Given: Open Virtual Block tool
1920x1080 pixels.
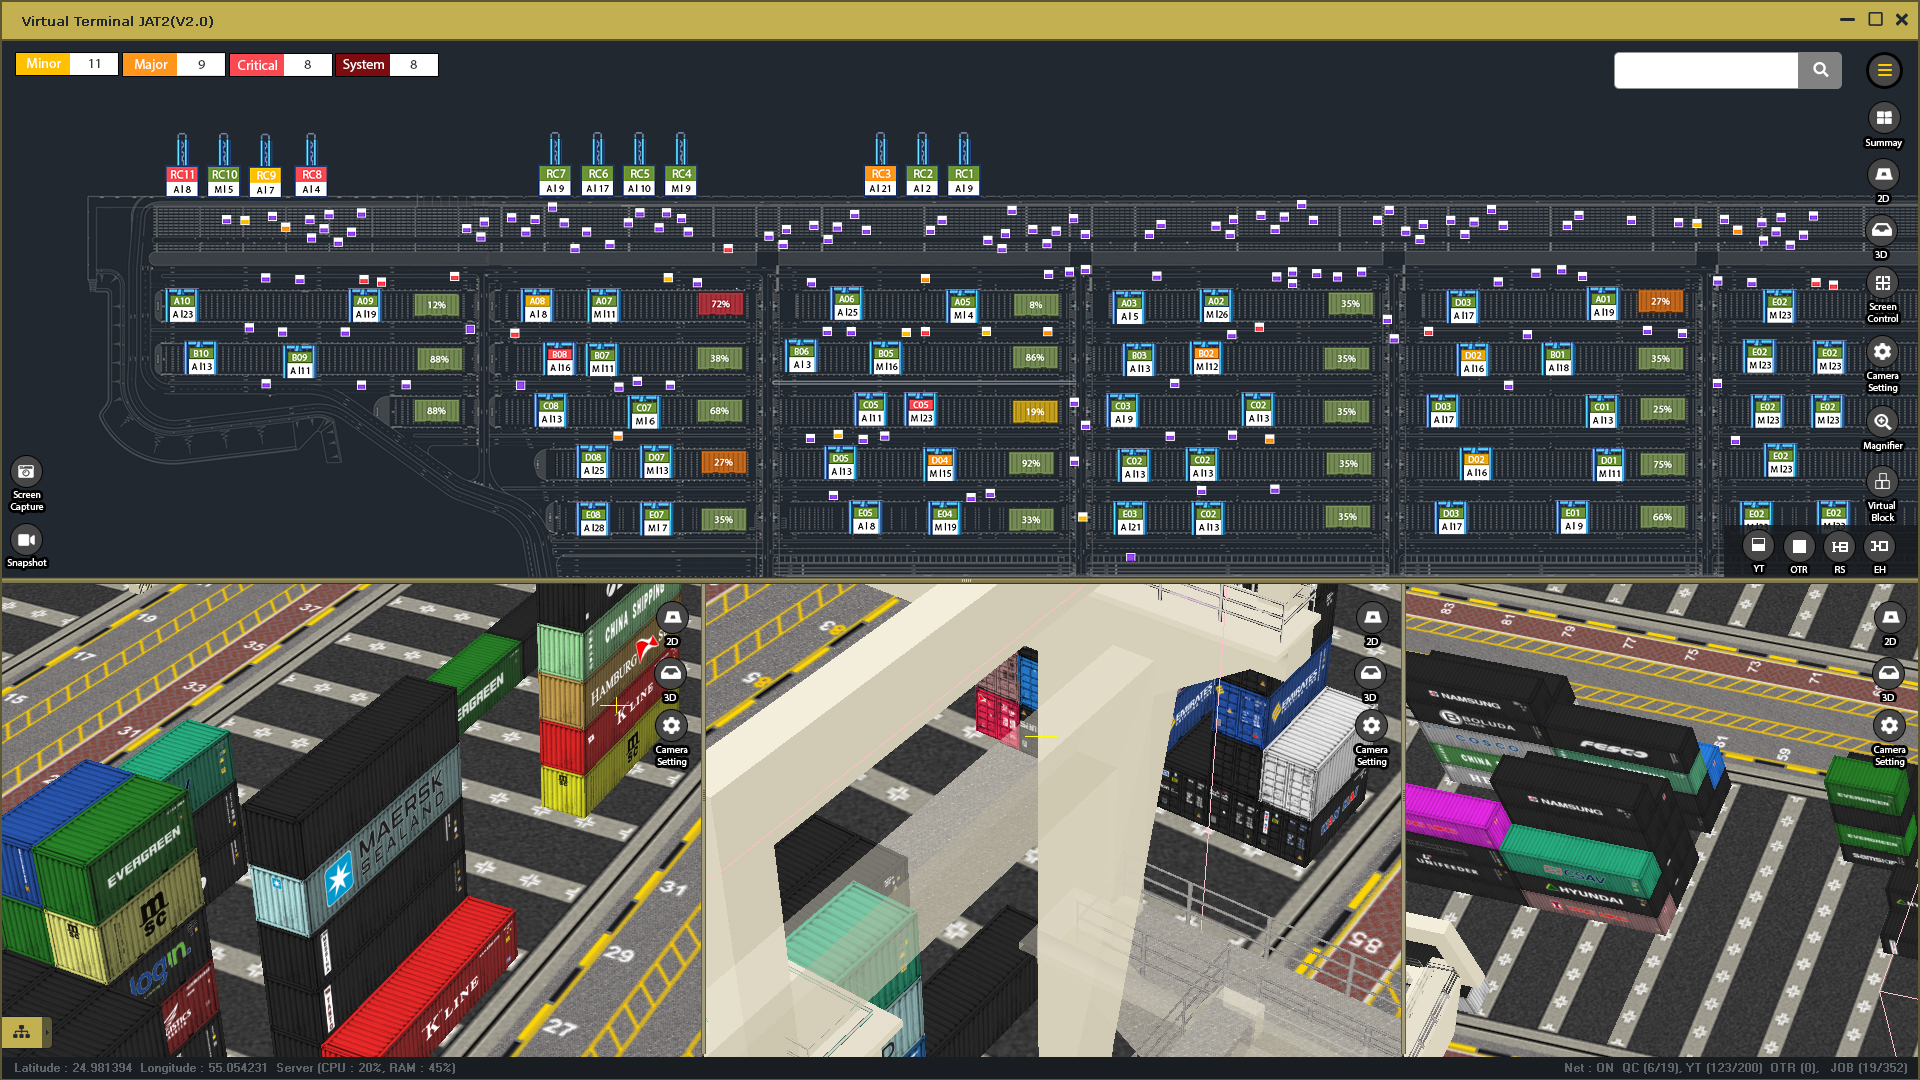Looking at the screenshot, I should point(1882,482).
